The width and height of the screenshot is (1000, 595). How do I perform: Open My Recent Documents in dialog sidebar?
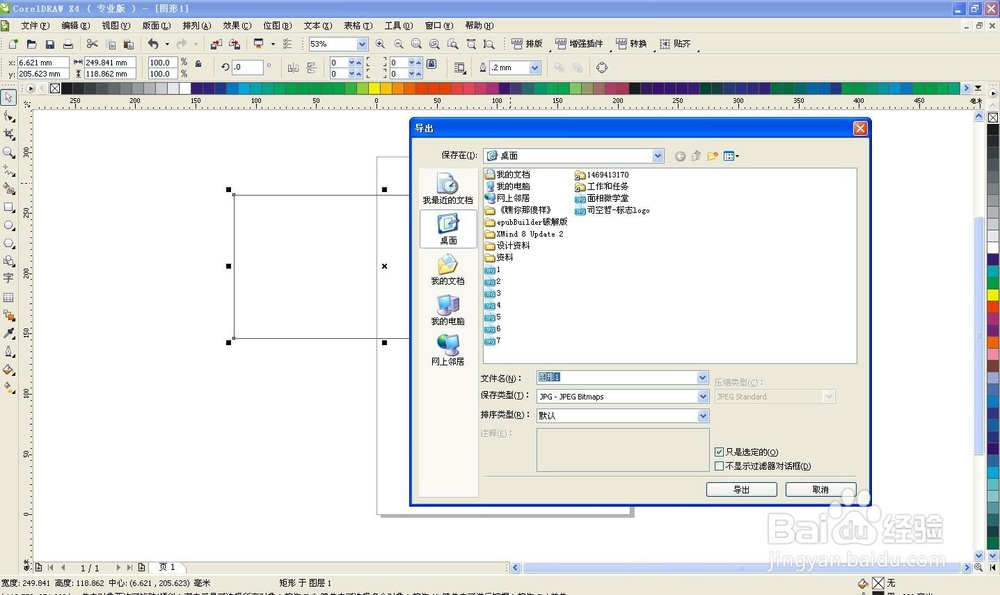pos(448,189)
